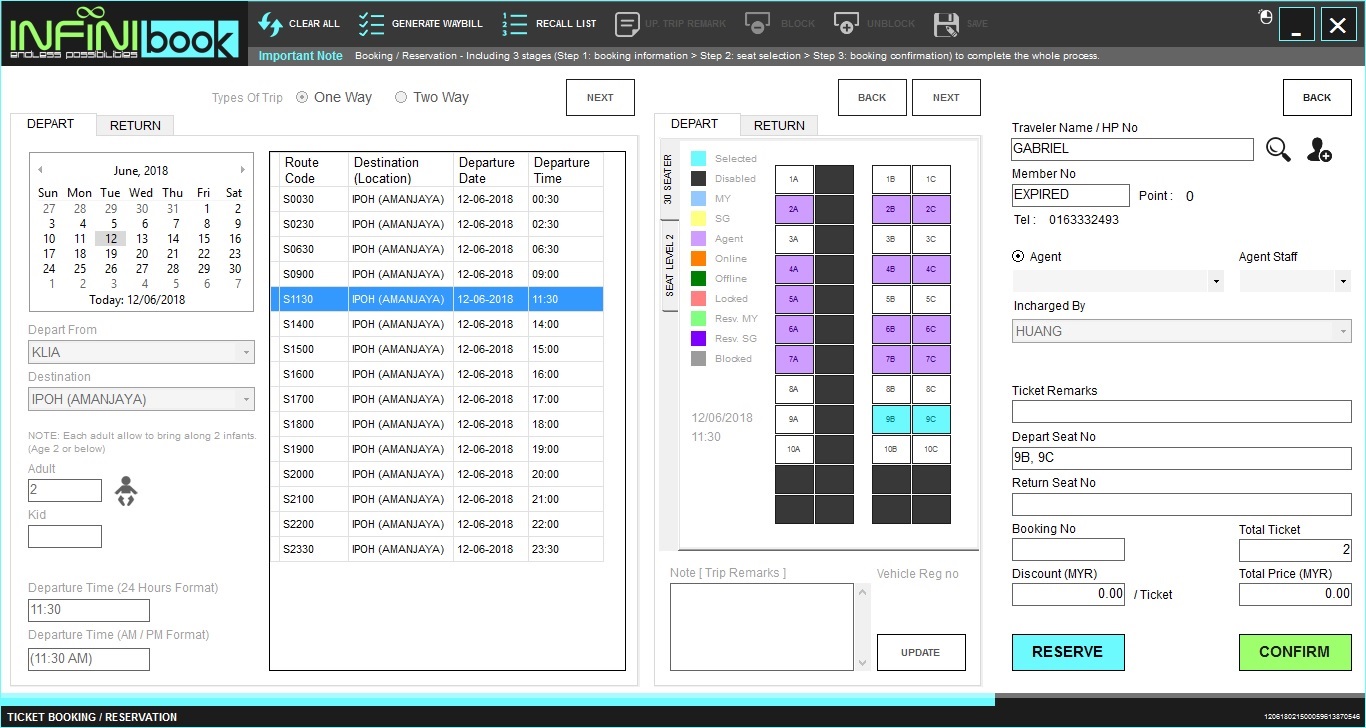Select route S1400 row
This screenshot has width=1366, height=728.
[x=437, y=324]
